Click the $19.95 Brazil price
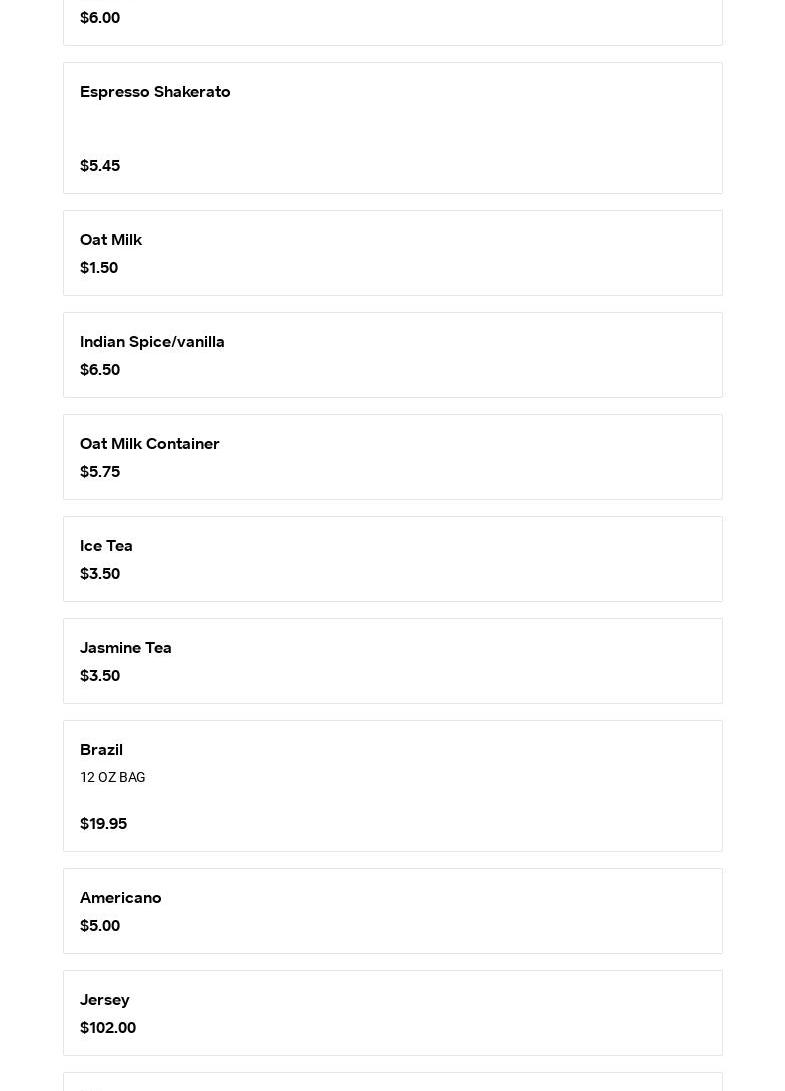785x1091 pixels. click(x=103, y=824)
